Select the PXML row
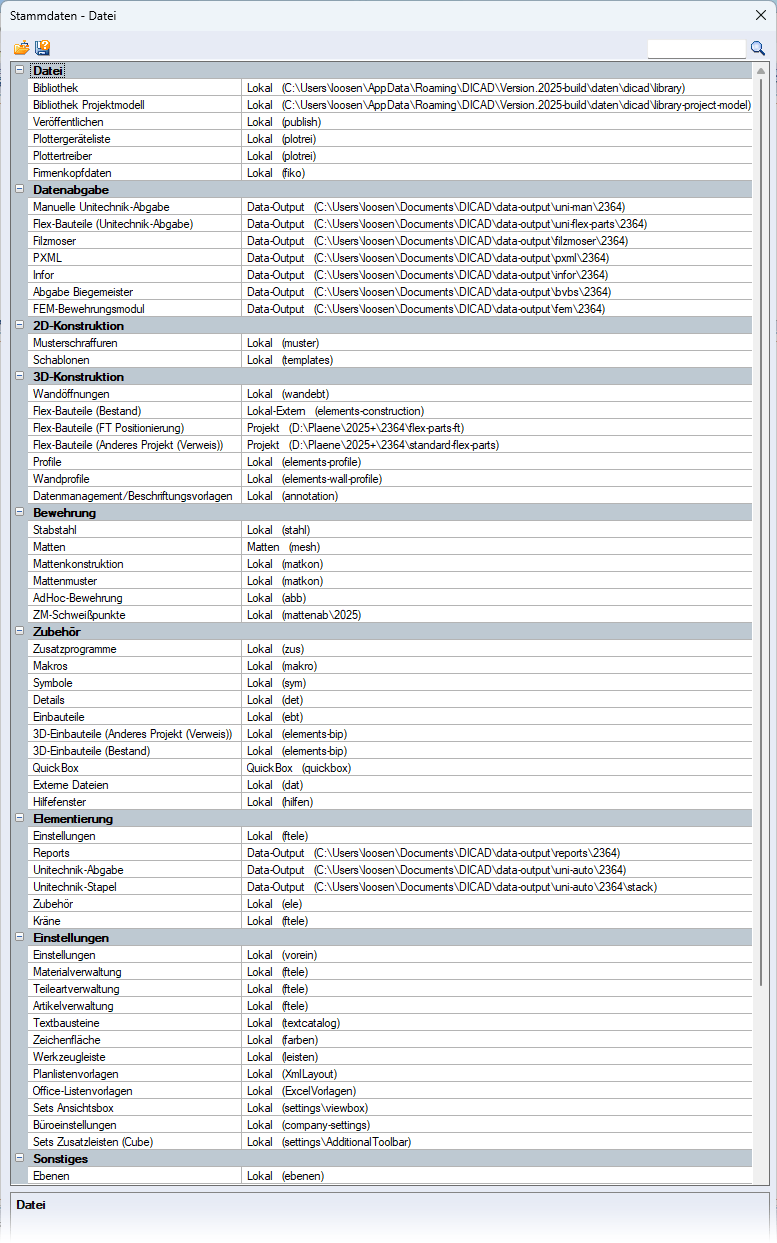Screen dimensions: 777x1243 390,258
